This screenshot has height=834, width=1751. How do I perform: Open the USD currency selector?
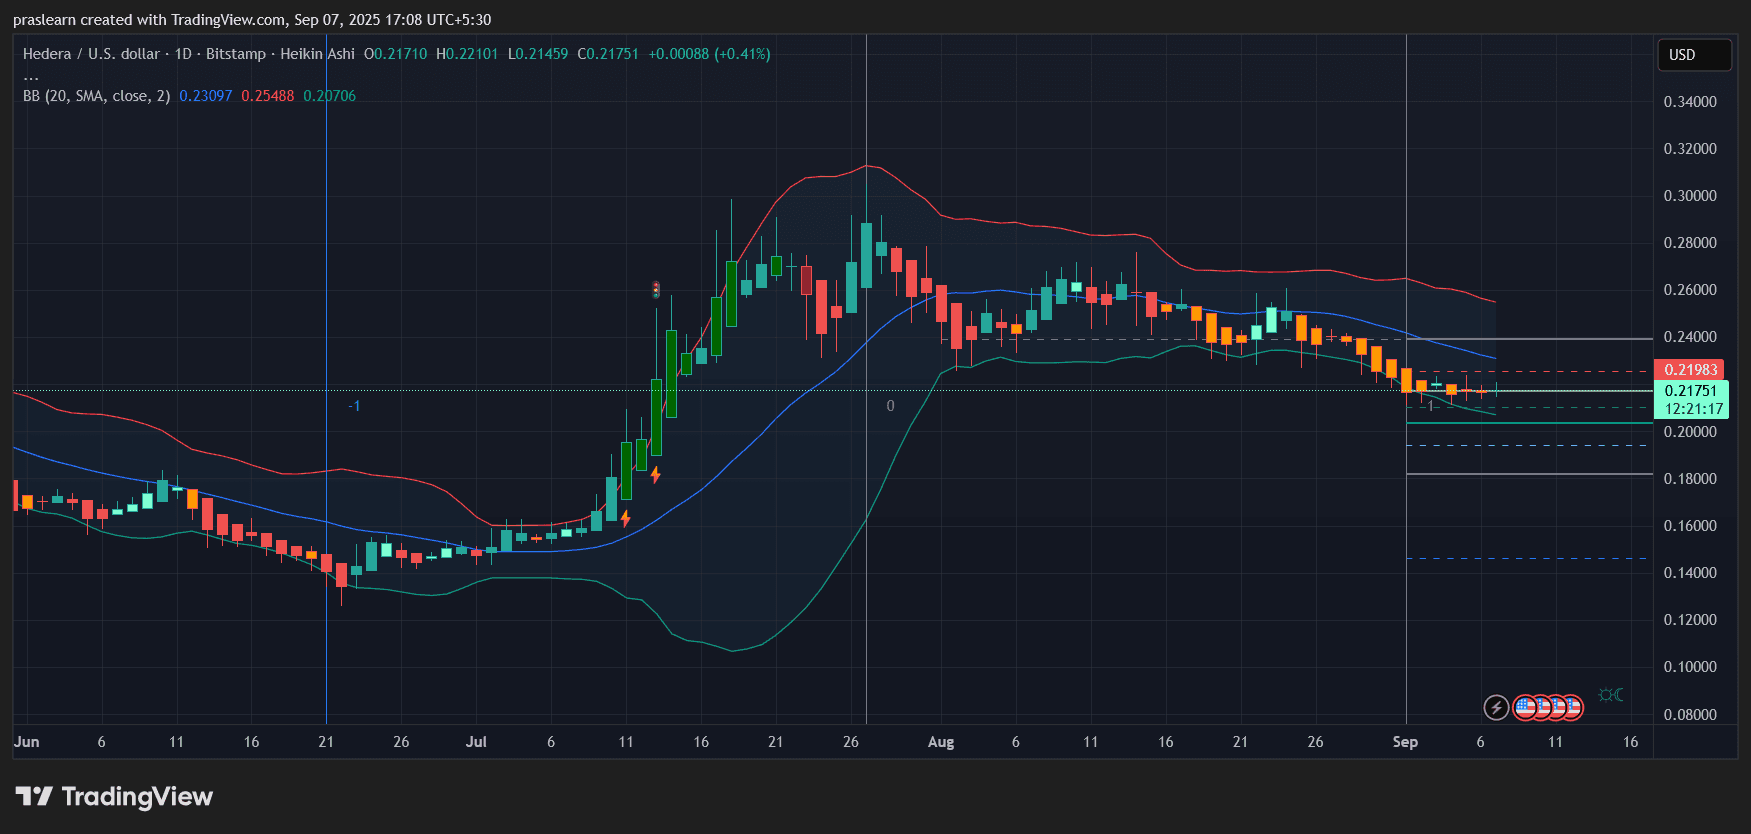(x=1694, y=55)
